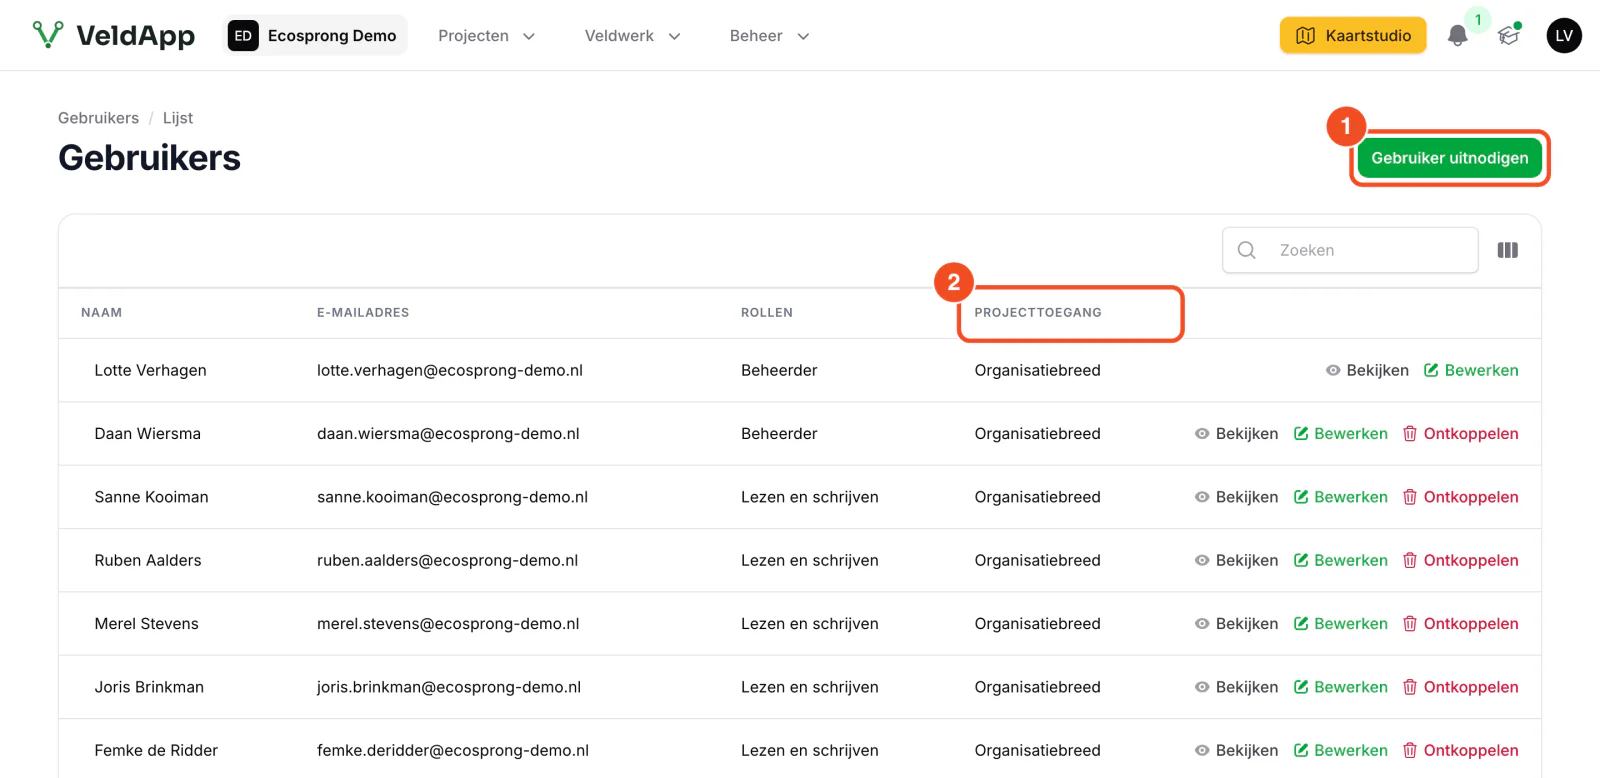1600x778 pixels.
Task: Click Beheerder role in Lotte Verhagen row
Action: [x=779, y=370]
